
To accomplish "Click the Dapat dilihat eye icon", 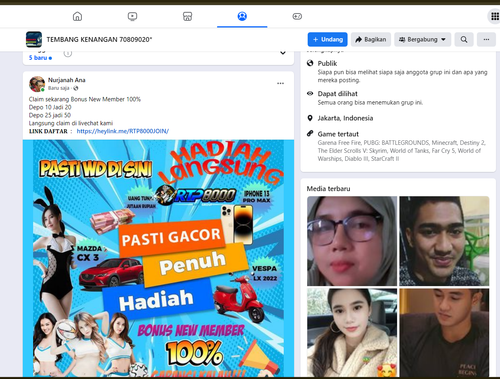I will tap(310, 93).
